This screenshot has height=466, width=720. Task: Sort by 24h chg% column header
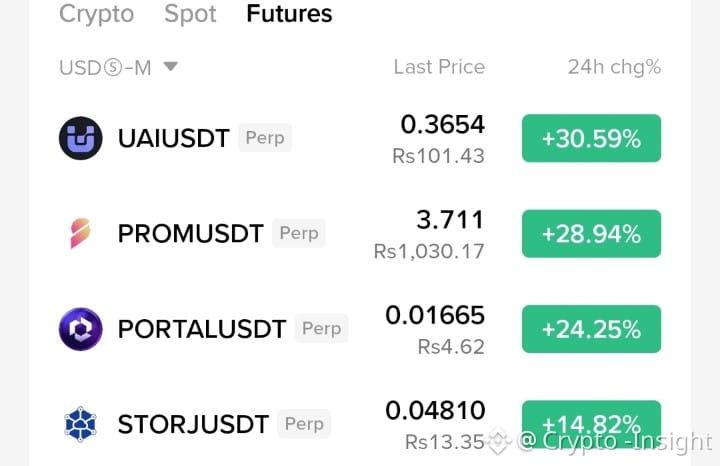click(x=614, y=67)
